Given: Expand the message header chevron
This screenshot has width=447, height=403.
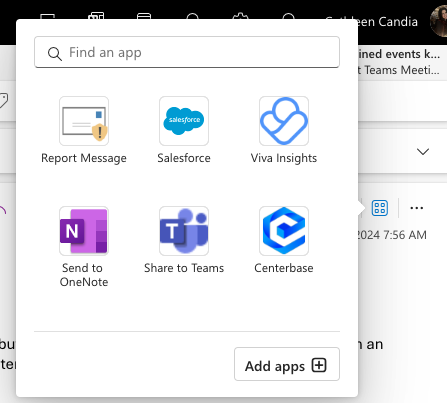Looking at the screenshot, I should 423,152.
